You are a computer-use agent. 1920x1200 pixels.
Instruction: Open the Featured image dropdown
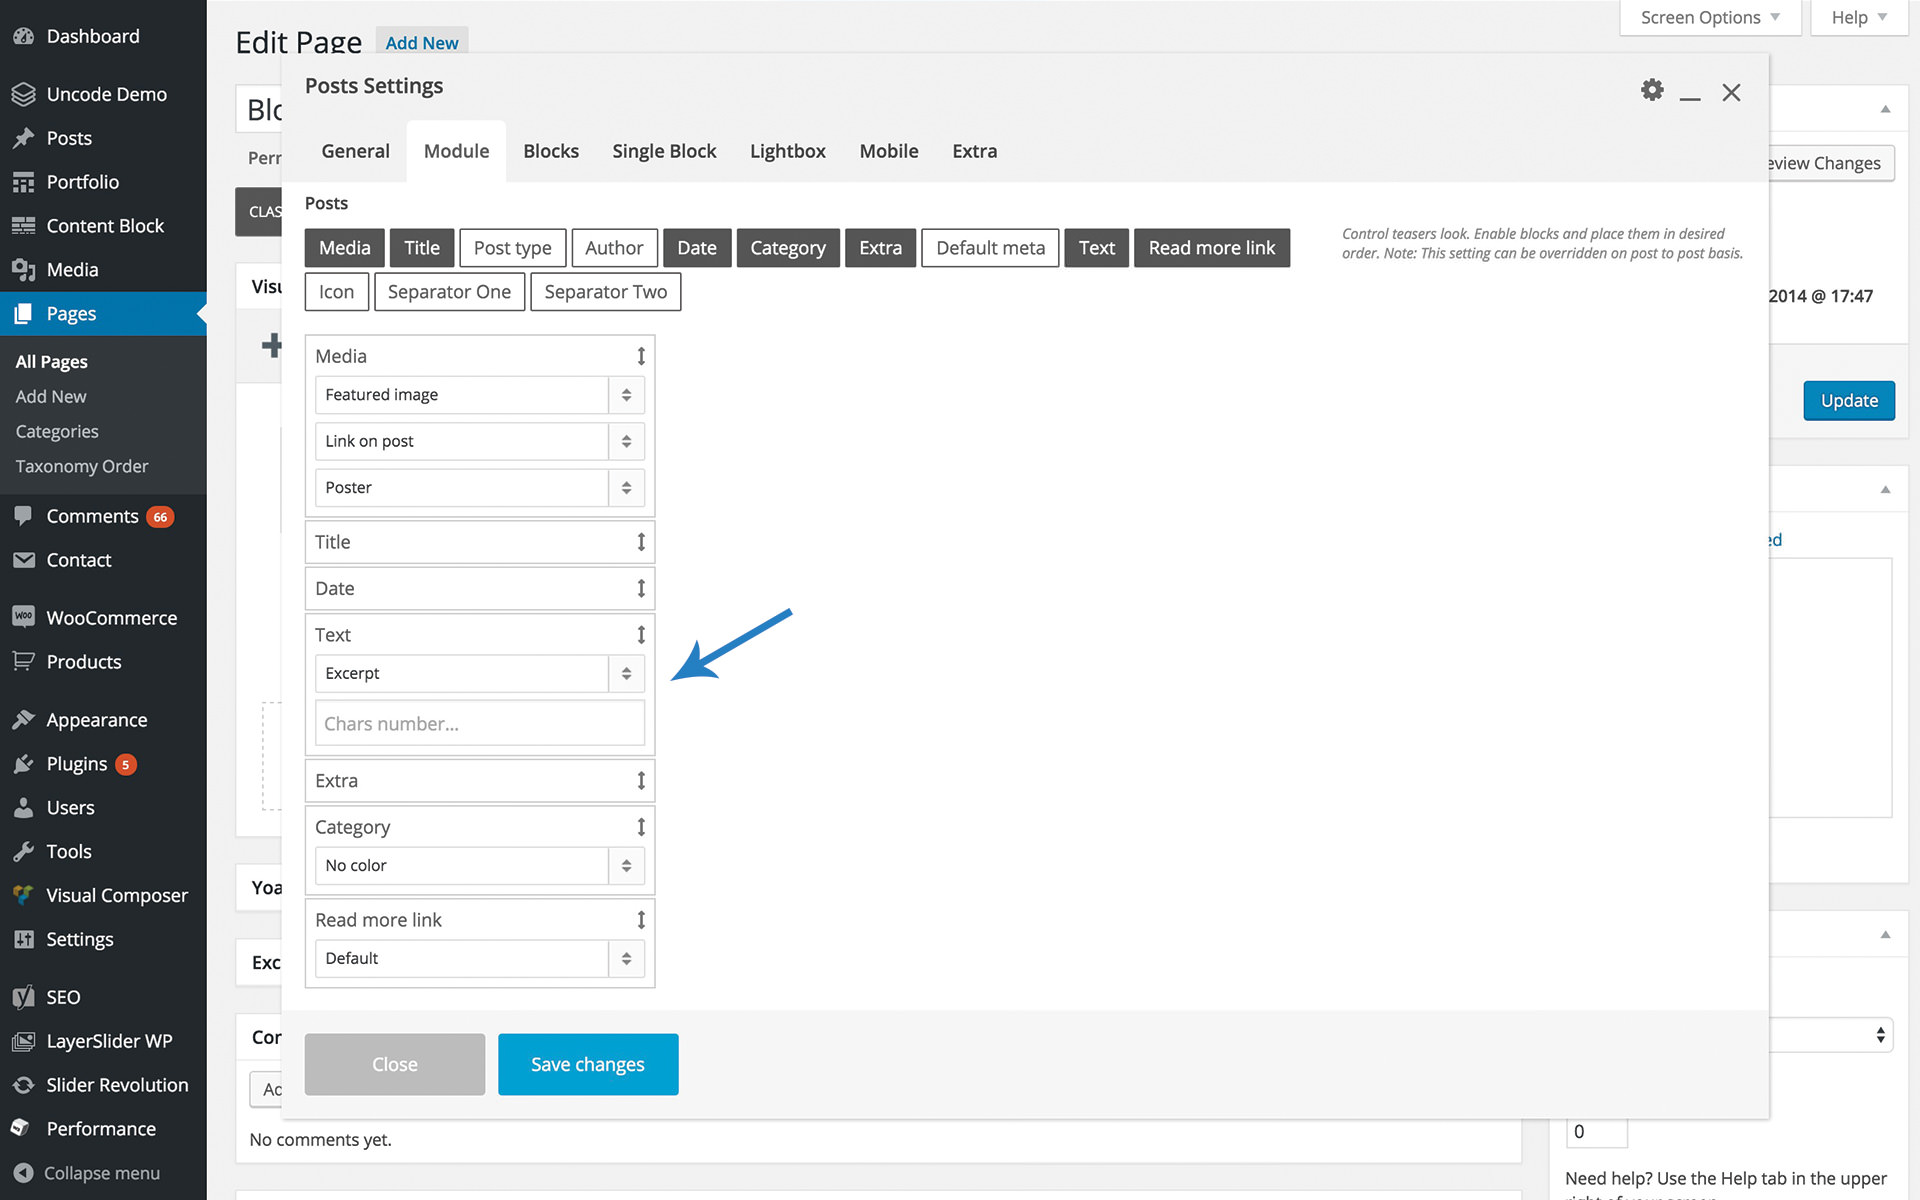[479, 395]
